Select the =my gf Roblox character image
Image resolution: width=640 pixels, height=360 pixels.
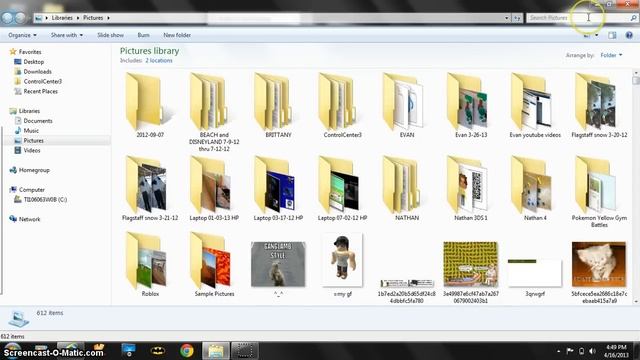coord(342,260)
